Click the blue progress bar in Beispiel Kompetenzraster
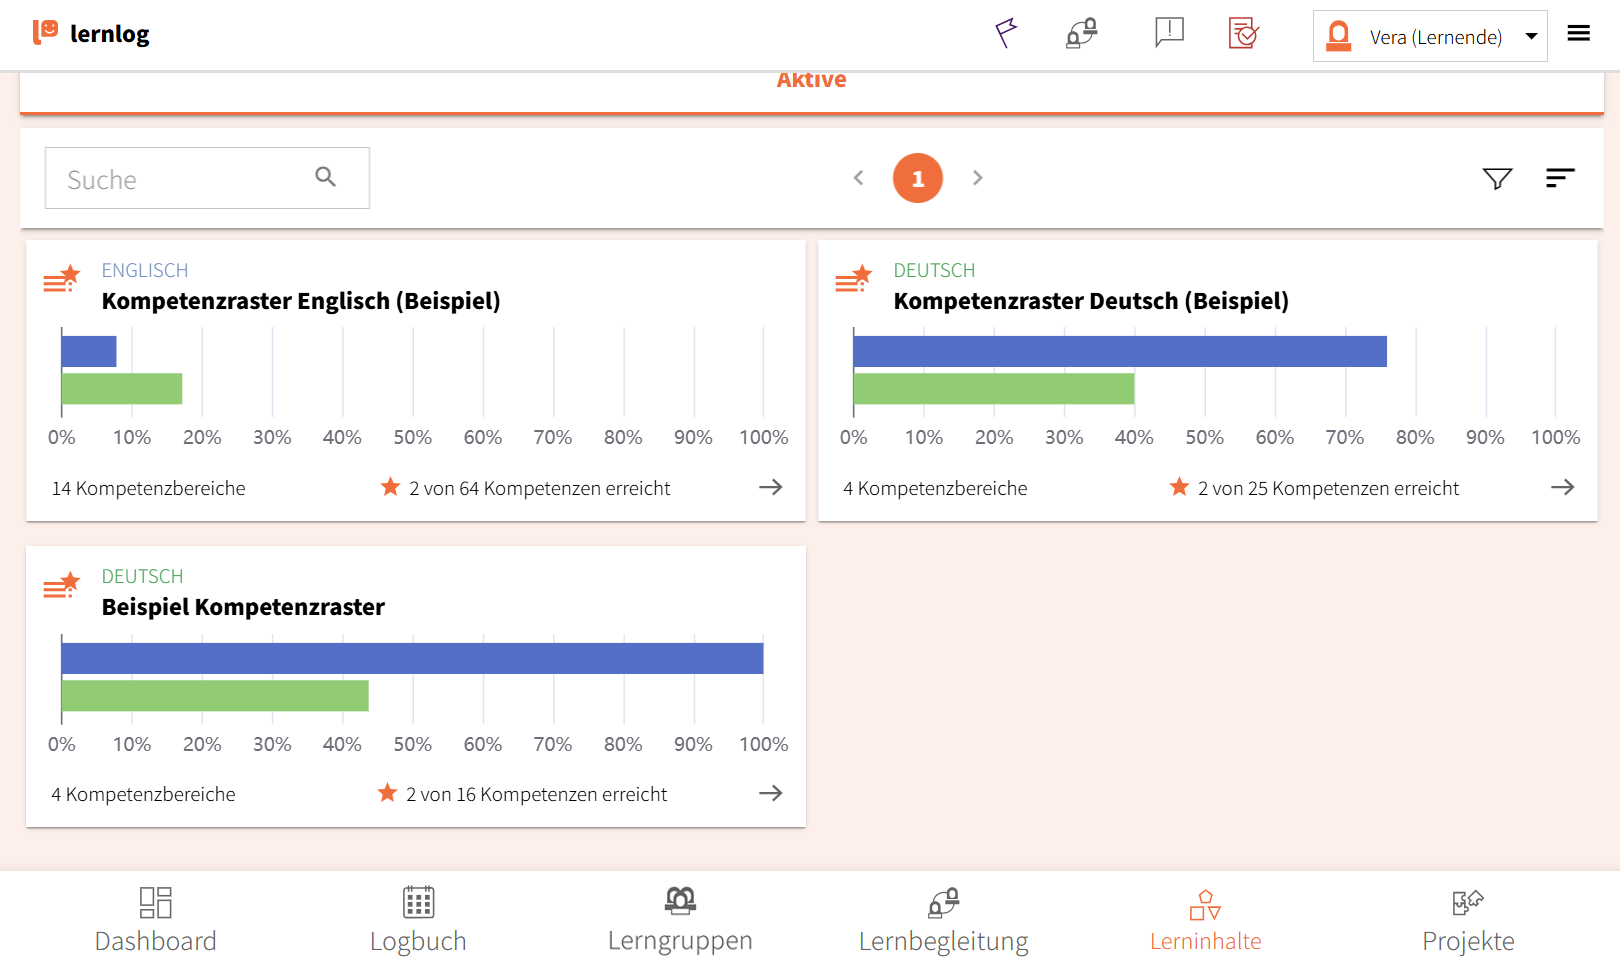Screen dimensions: 1620x963 click(412, 659)
